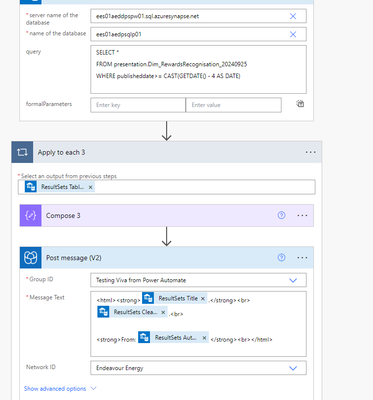The image size is (373, 400).
Task: Open help for the Compose 3 action
Action: click(x=281, y=215)
